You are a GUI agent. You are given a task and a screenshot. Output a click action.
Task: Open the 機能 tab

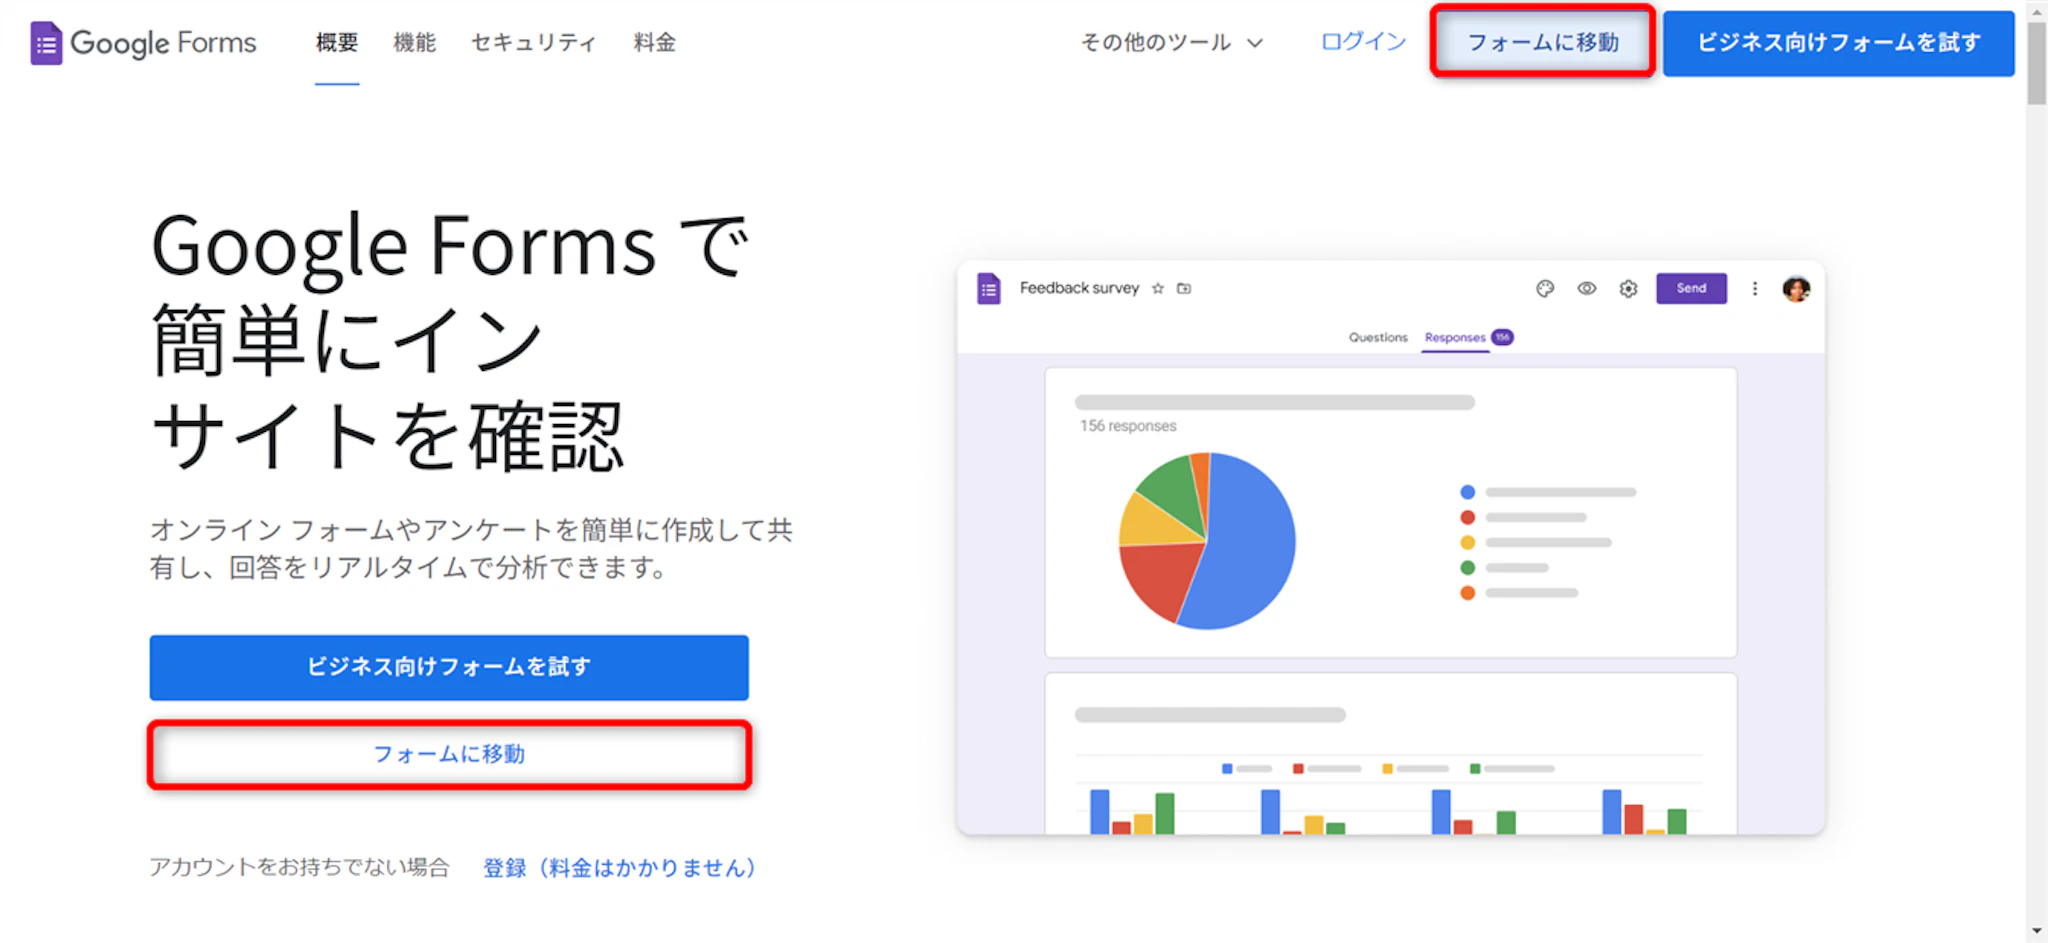pos(414,43)
